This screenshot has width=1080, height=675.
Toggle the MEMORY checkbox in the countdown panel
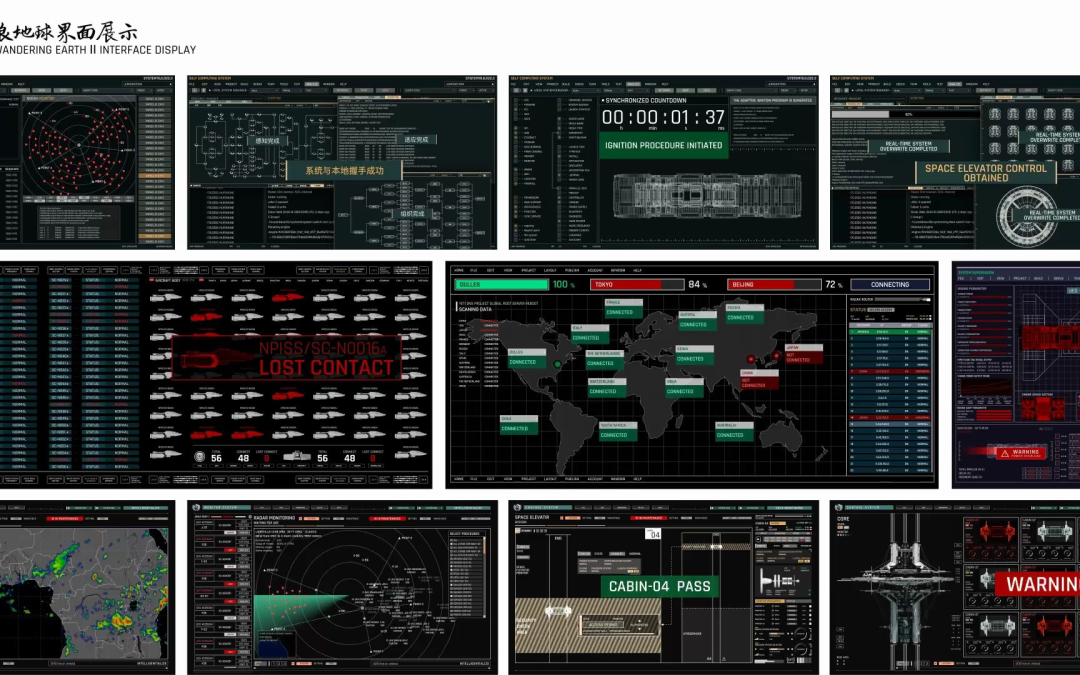tap(516, 156)
